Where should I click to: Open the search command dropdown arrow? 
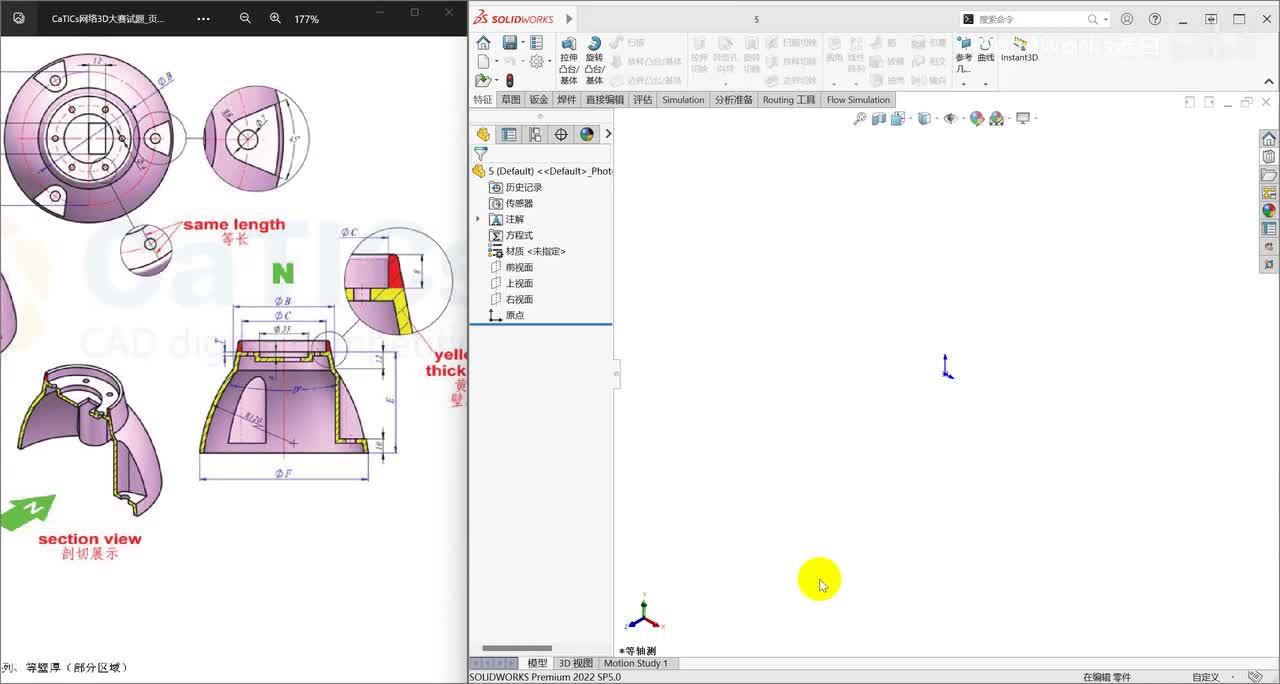click(x=1106, y=19)
